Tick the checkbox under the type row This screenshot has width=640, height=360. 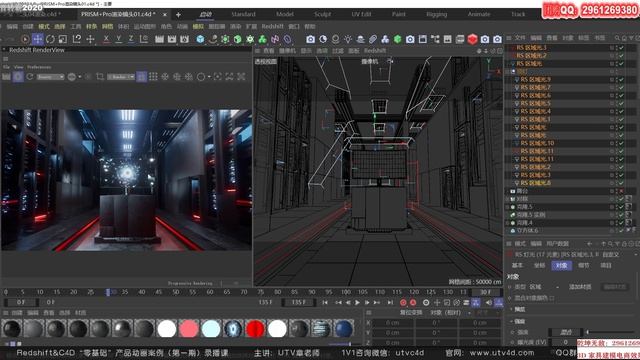552,298
